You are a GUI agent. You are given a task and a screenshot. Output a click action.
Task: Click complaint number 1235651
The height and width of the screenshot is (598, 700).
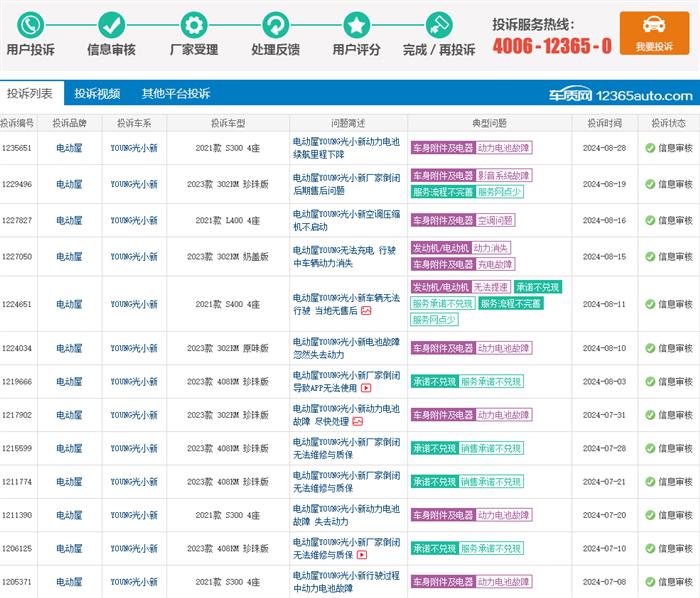pyautogui.click(x=17, y=148)
